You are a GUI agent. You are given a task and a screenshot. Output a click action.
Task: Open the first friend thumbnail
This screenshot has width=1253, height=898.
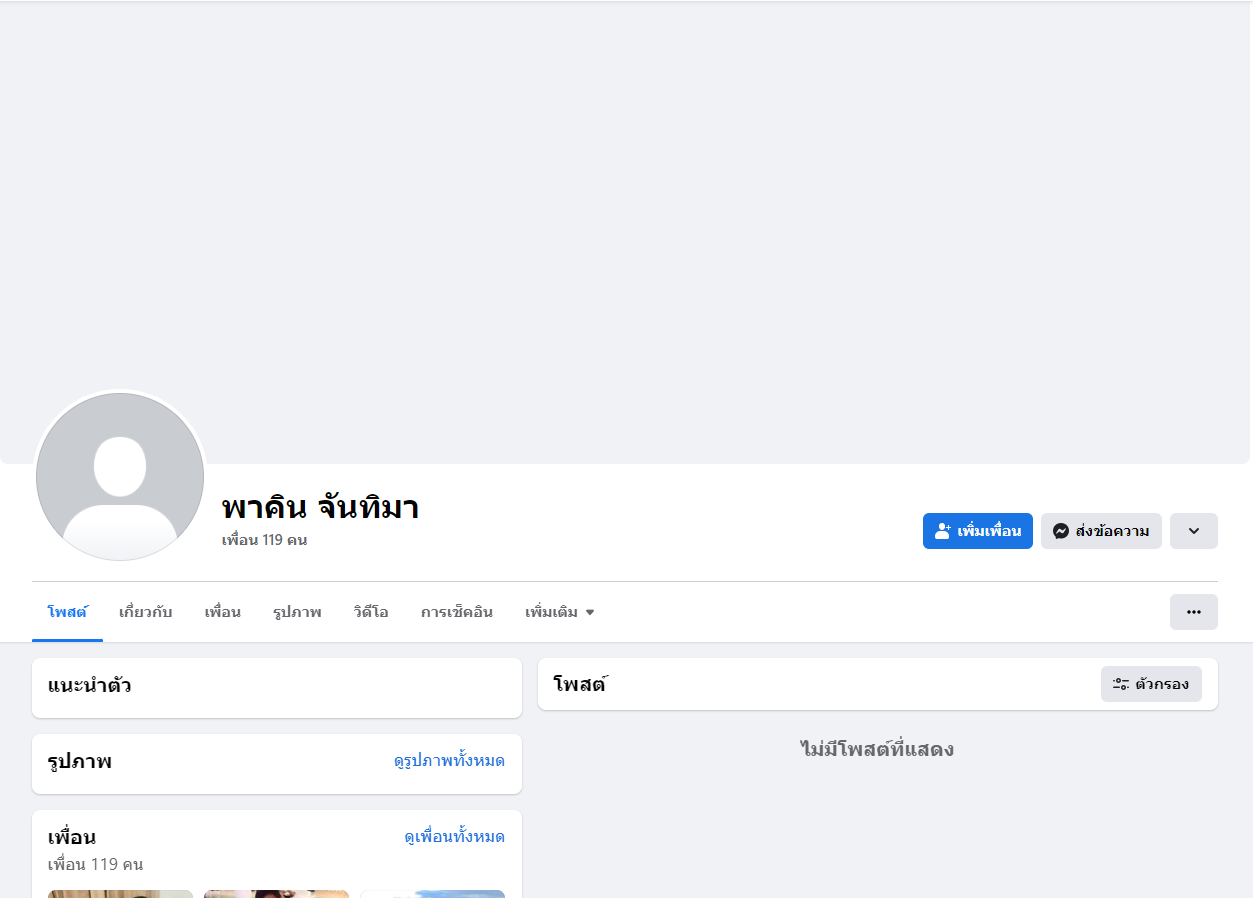click(120, 894)
